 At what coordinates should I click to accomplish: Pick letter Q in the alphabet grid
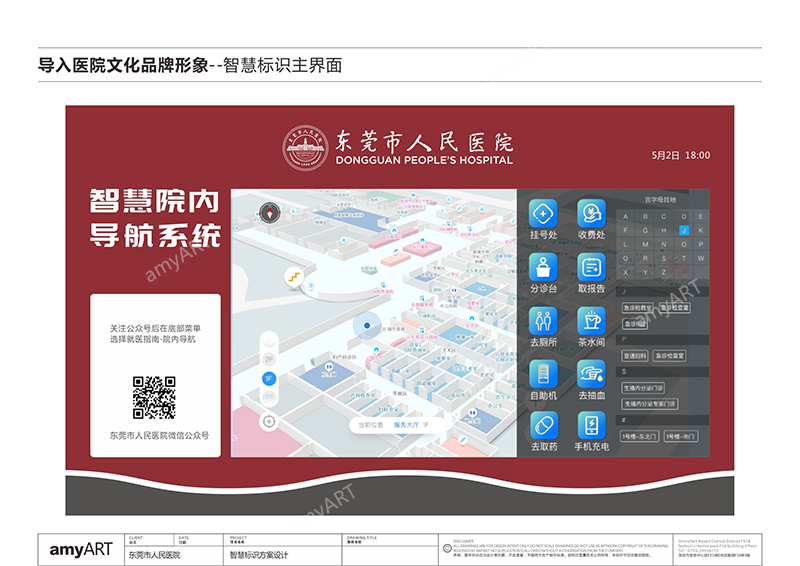point(626,258)
